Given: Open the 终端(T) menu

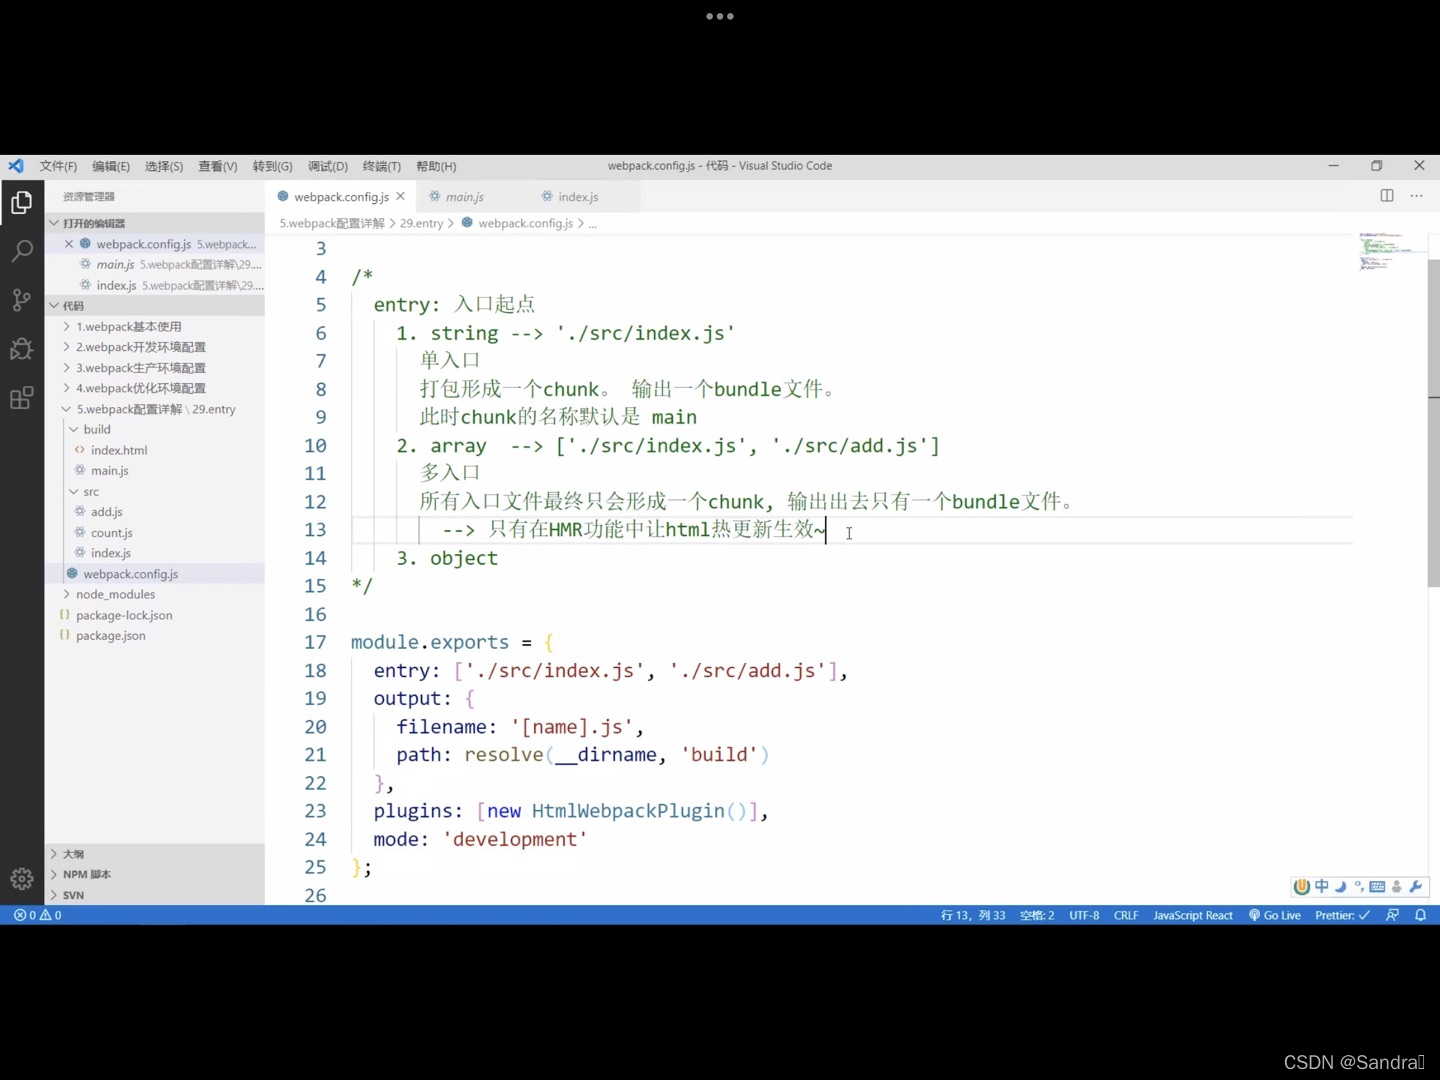Looking at the screenshot, I should click(381, 166).
